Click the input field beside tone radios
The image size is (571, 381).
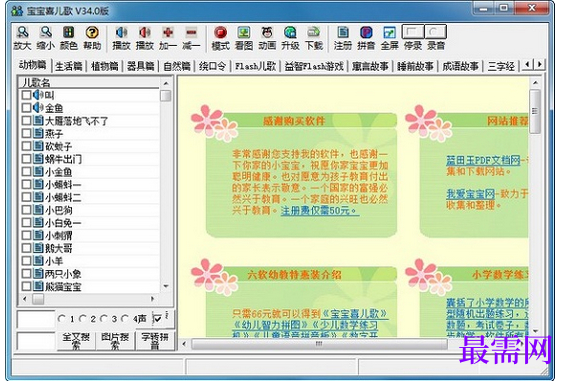36,319
